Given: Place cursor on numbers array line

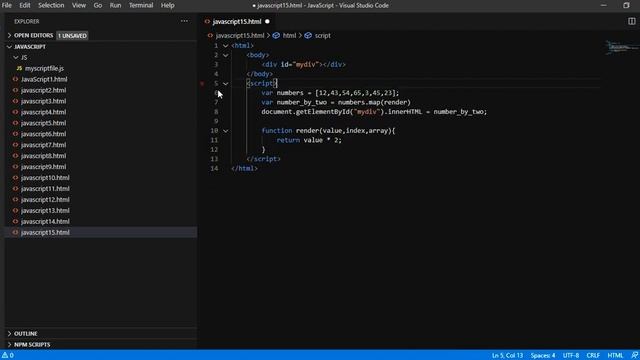Looking at the screenshot, I should (x=330, y=93).
